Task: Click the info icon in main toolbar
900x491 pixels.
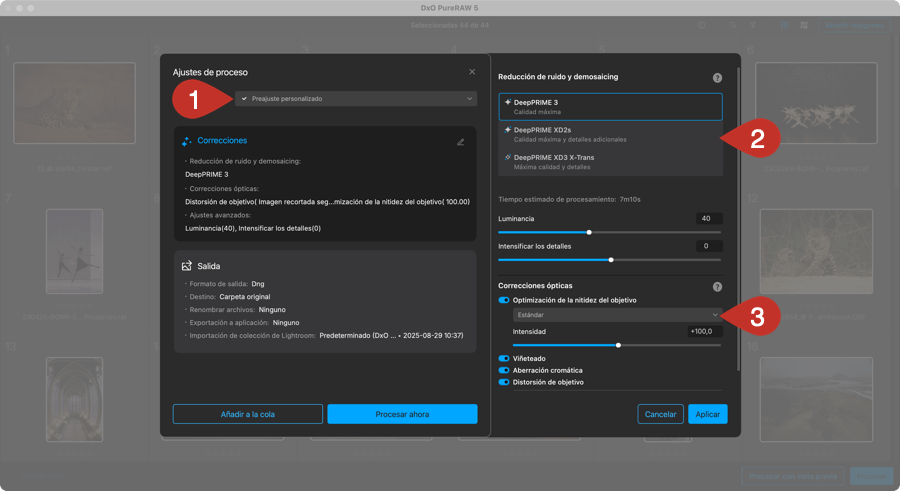Action: tap(701, 25)
